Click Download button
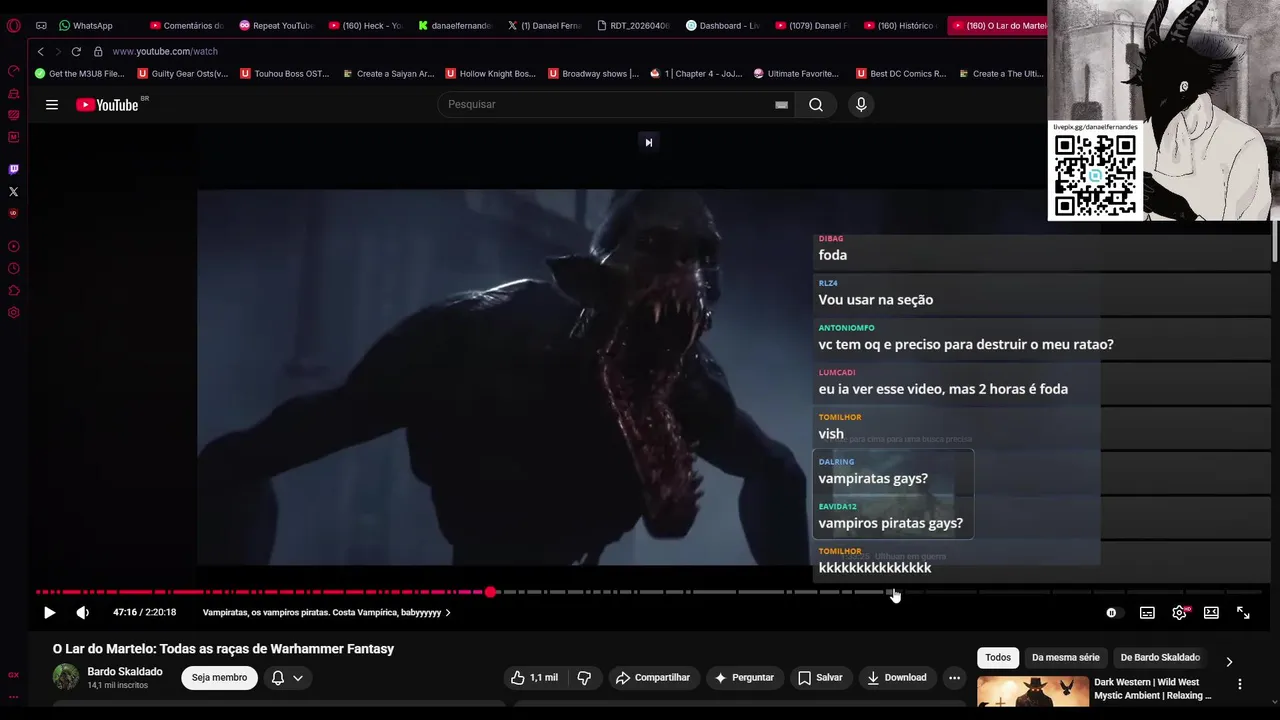 [x=897, y=678]
